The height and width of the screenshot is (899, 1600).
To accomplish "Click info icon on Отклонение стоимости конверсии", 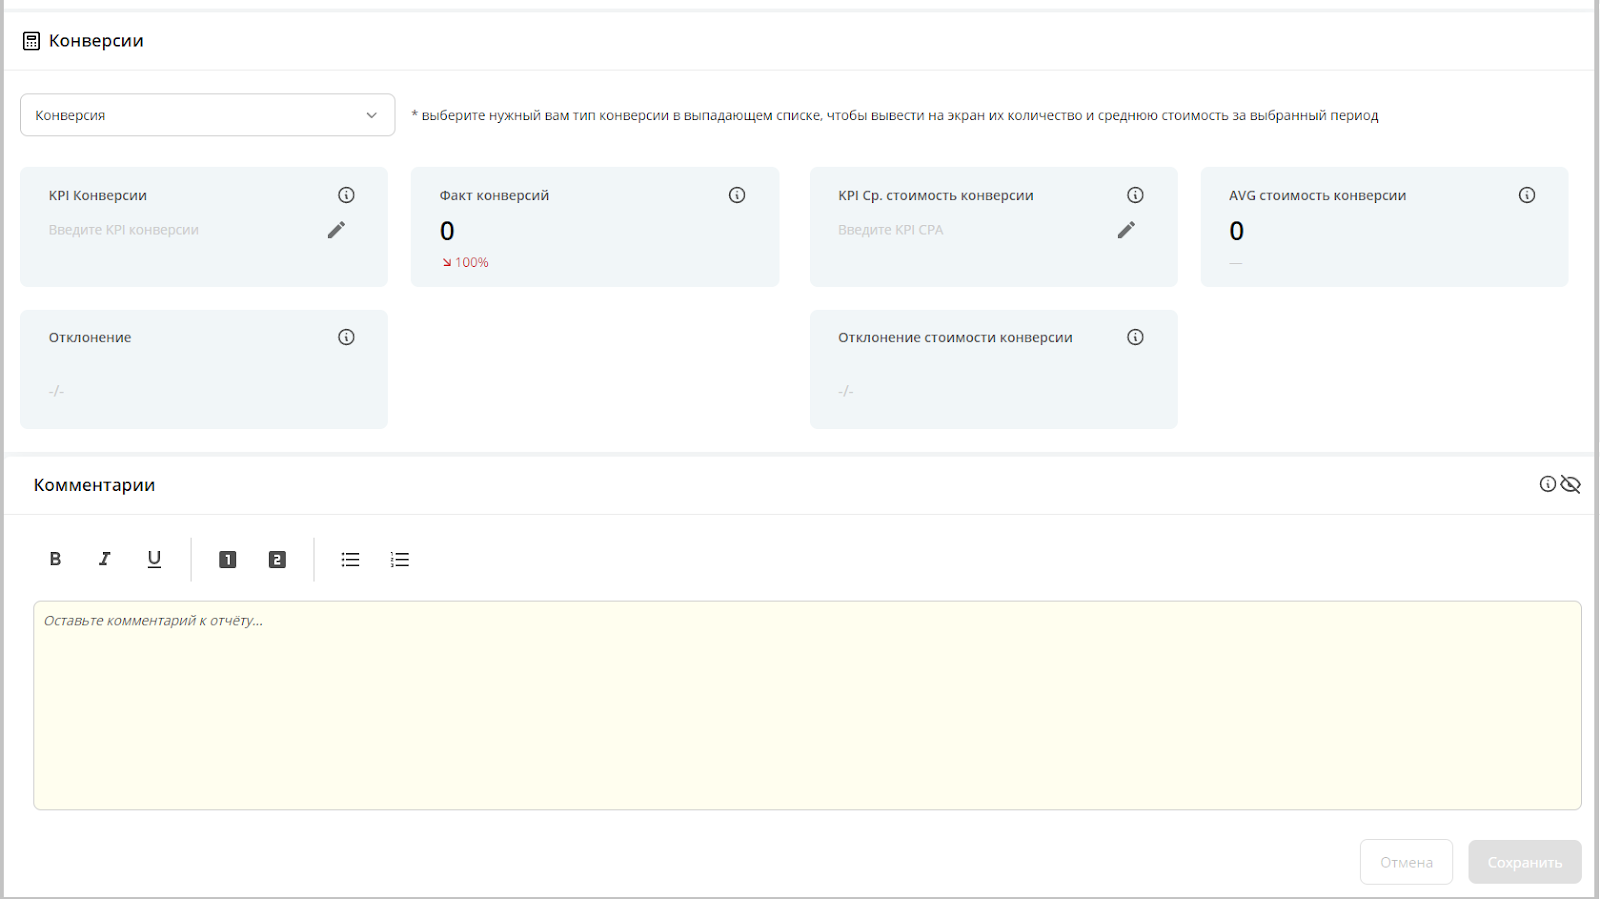I will (1135, 337).
